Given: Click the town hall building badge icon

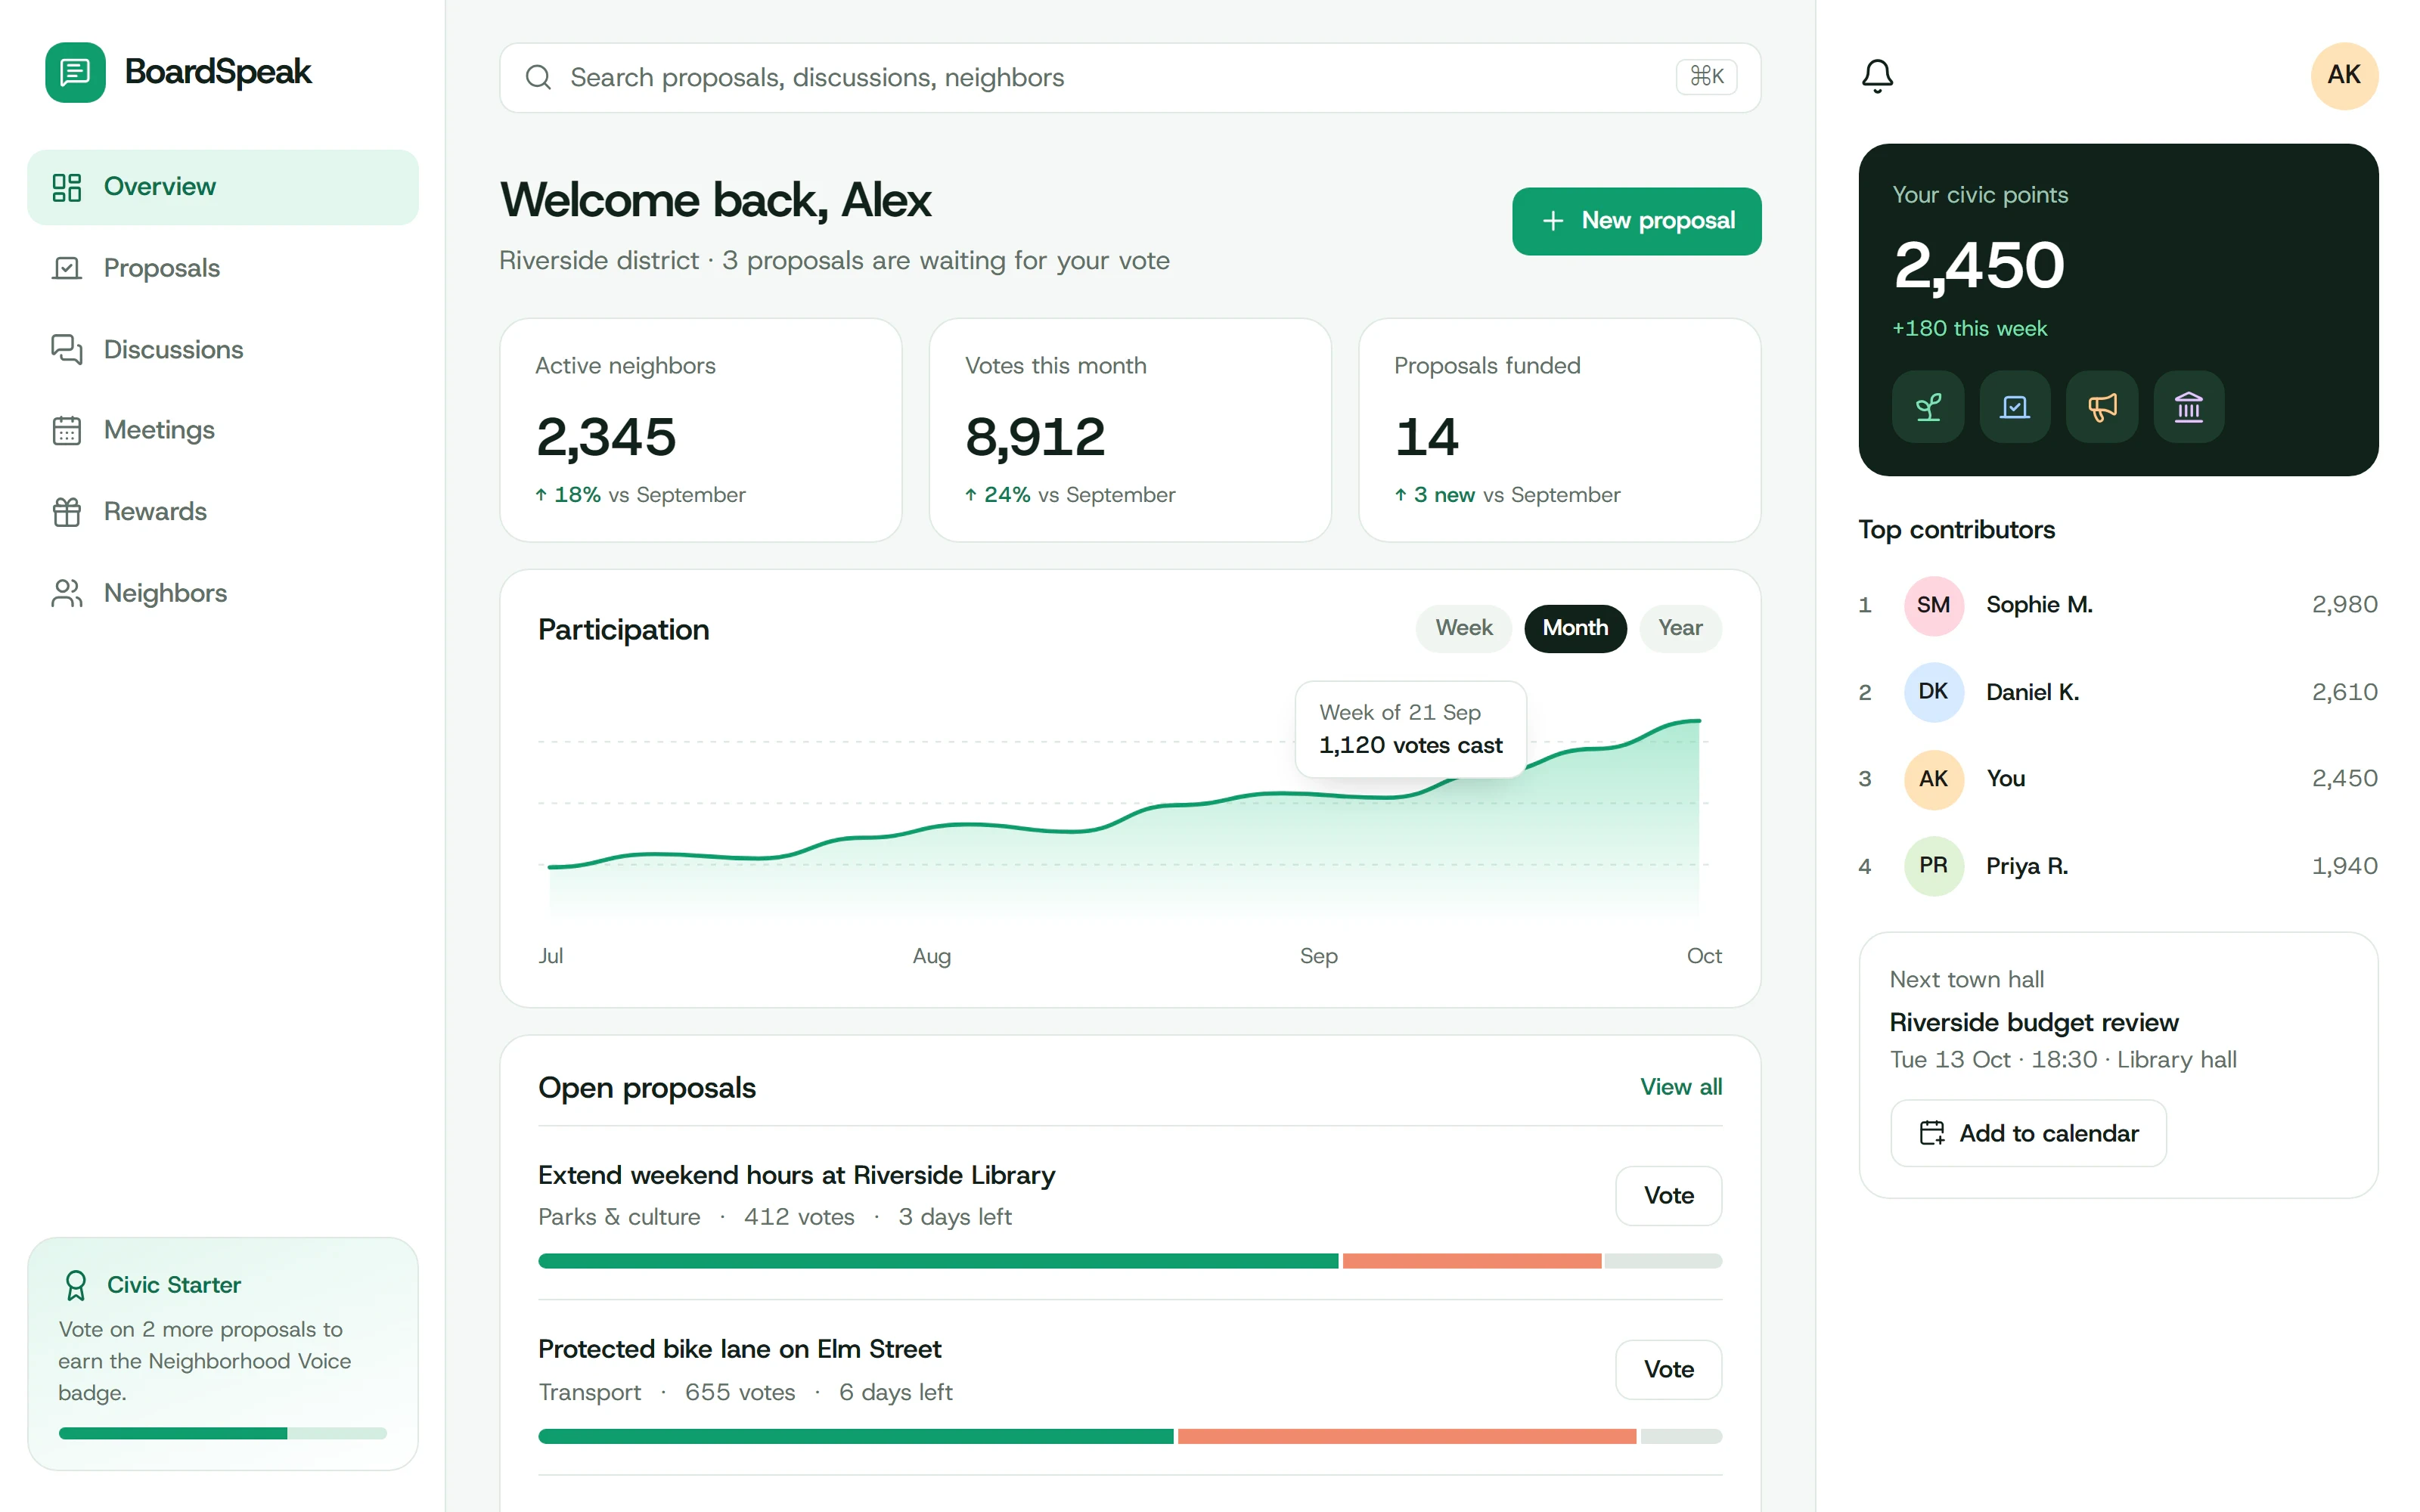Looking at the screenshot, I should [x=2189, y=407].
